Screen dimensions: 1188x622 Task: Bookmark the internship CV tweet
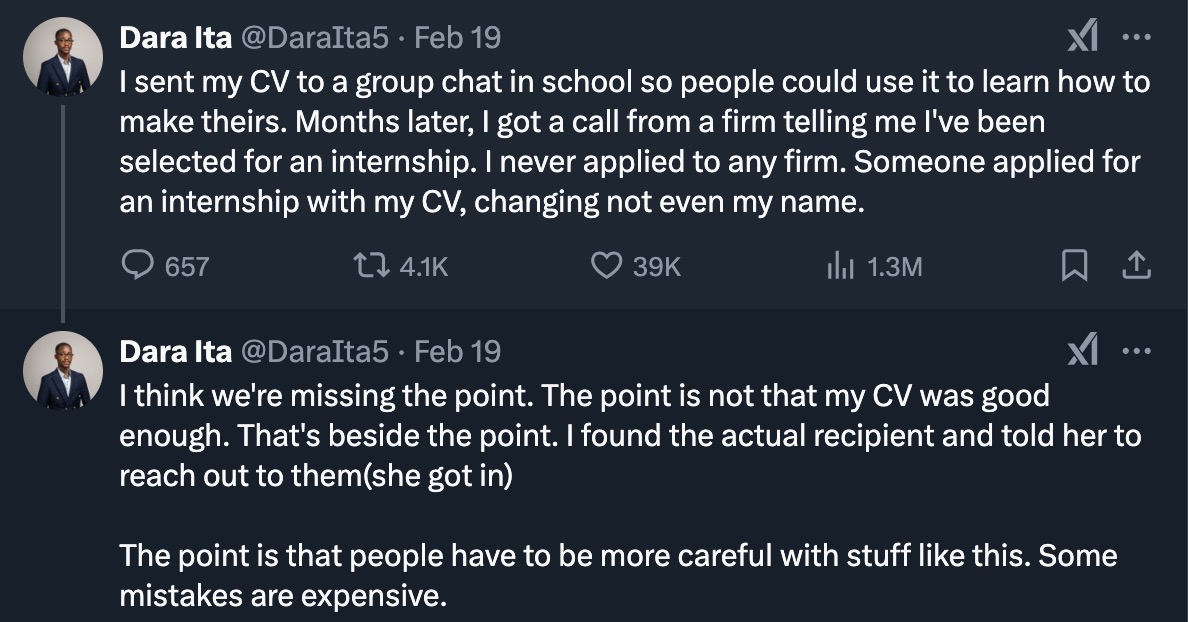click(x=1074, y=265)
